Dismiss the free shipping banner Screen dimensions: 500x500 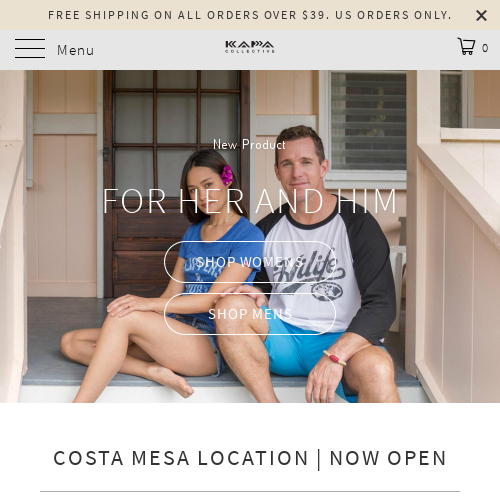(481, 15)
